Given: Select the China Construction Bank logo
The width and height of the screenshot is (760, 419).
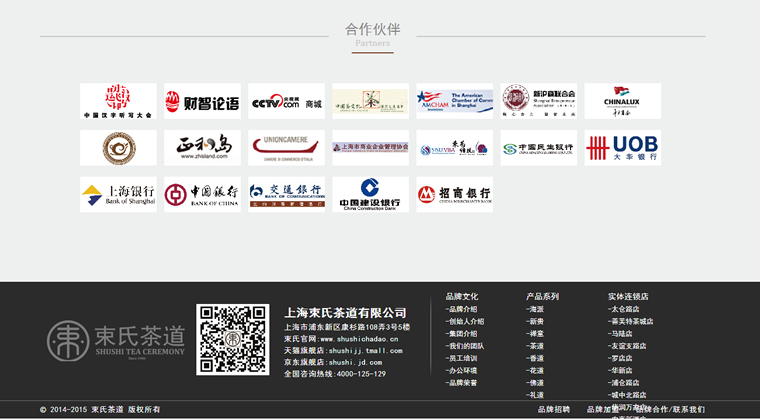Looking at the screenshot, I should tap(370, 194).
